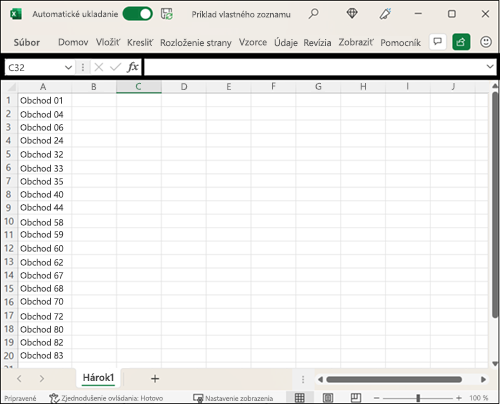Select Normal grid view in status bar

[300, 397]
